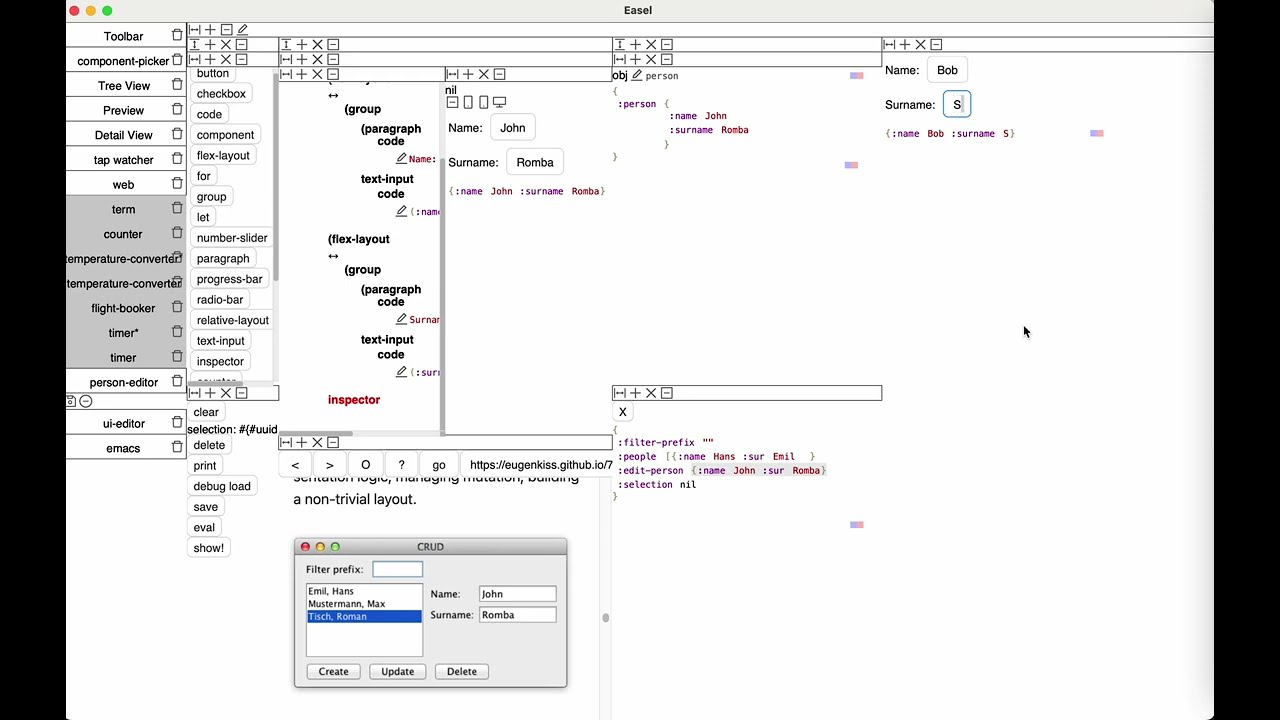Click the eval button

pos(204,527)
